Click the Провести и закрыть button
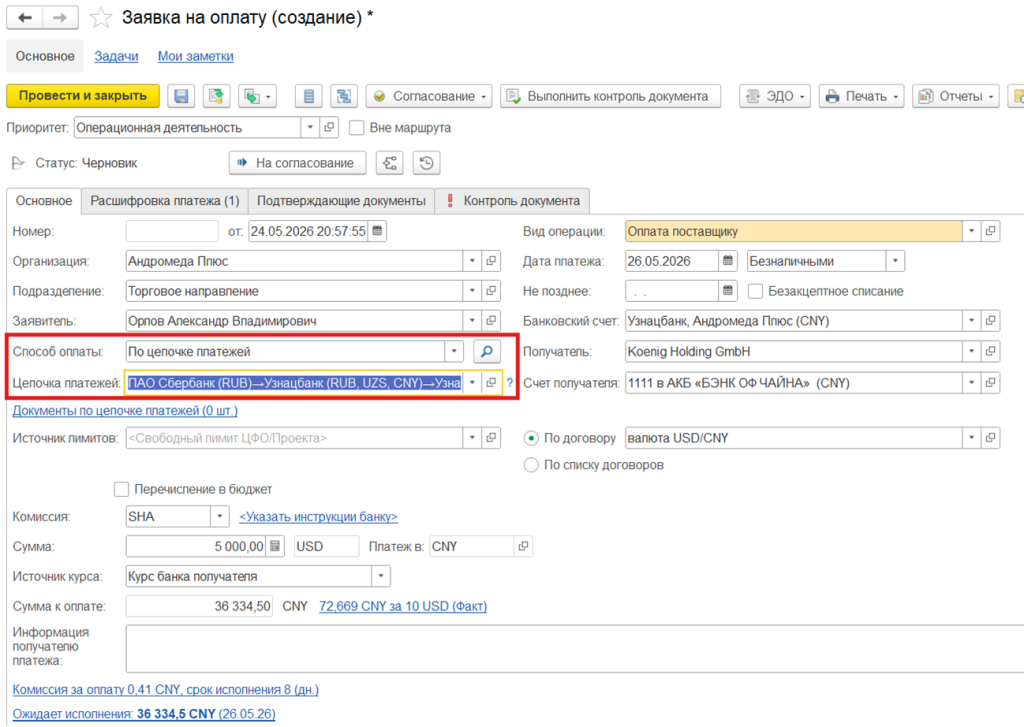This screenshot has height=727, width=1024. pos(83,96)
